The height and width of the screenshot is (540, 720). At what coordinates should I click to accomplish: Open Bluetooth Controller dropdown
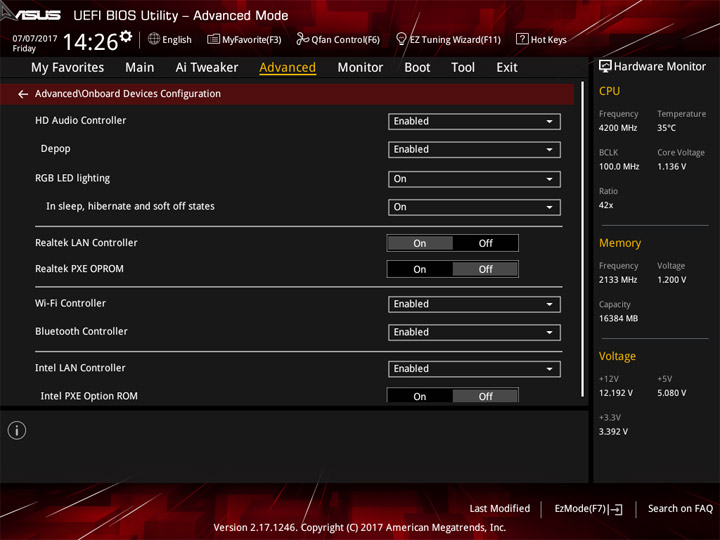(x=474, y=332)
